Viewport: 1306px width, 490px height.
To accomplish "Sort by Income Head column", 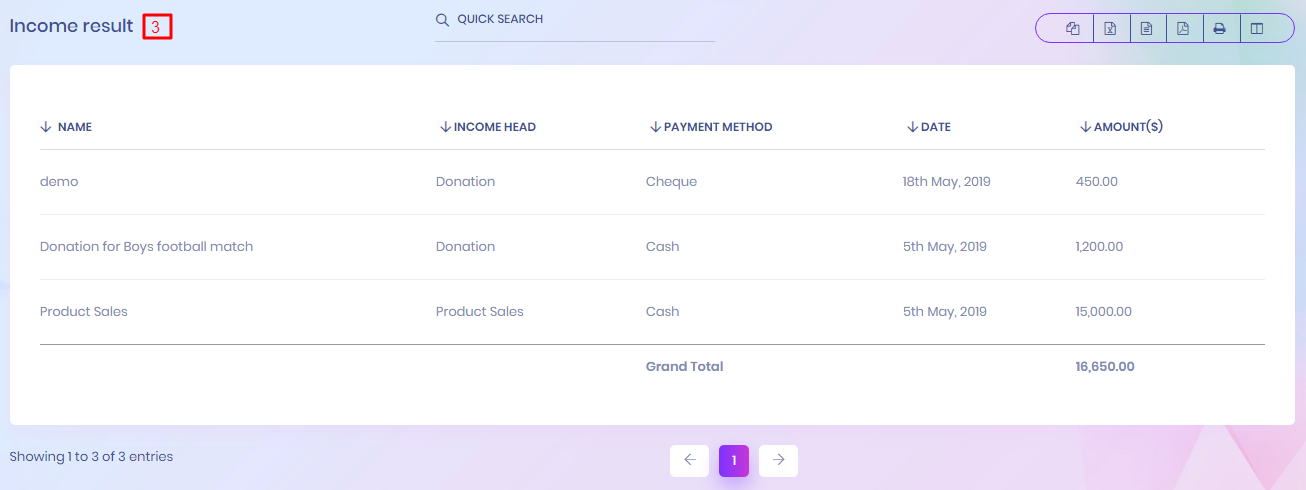I will 494,127.
